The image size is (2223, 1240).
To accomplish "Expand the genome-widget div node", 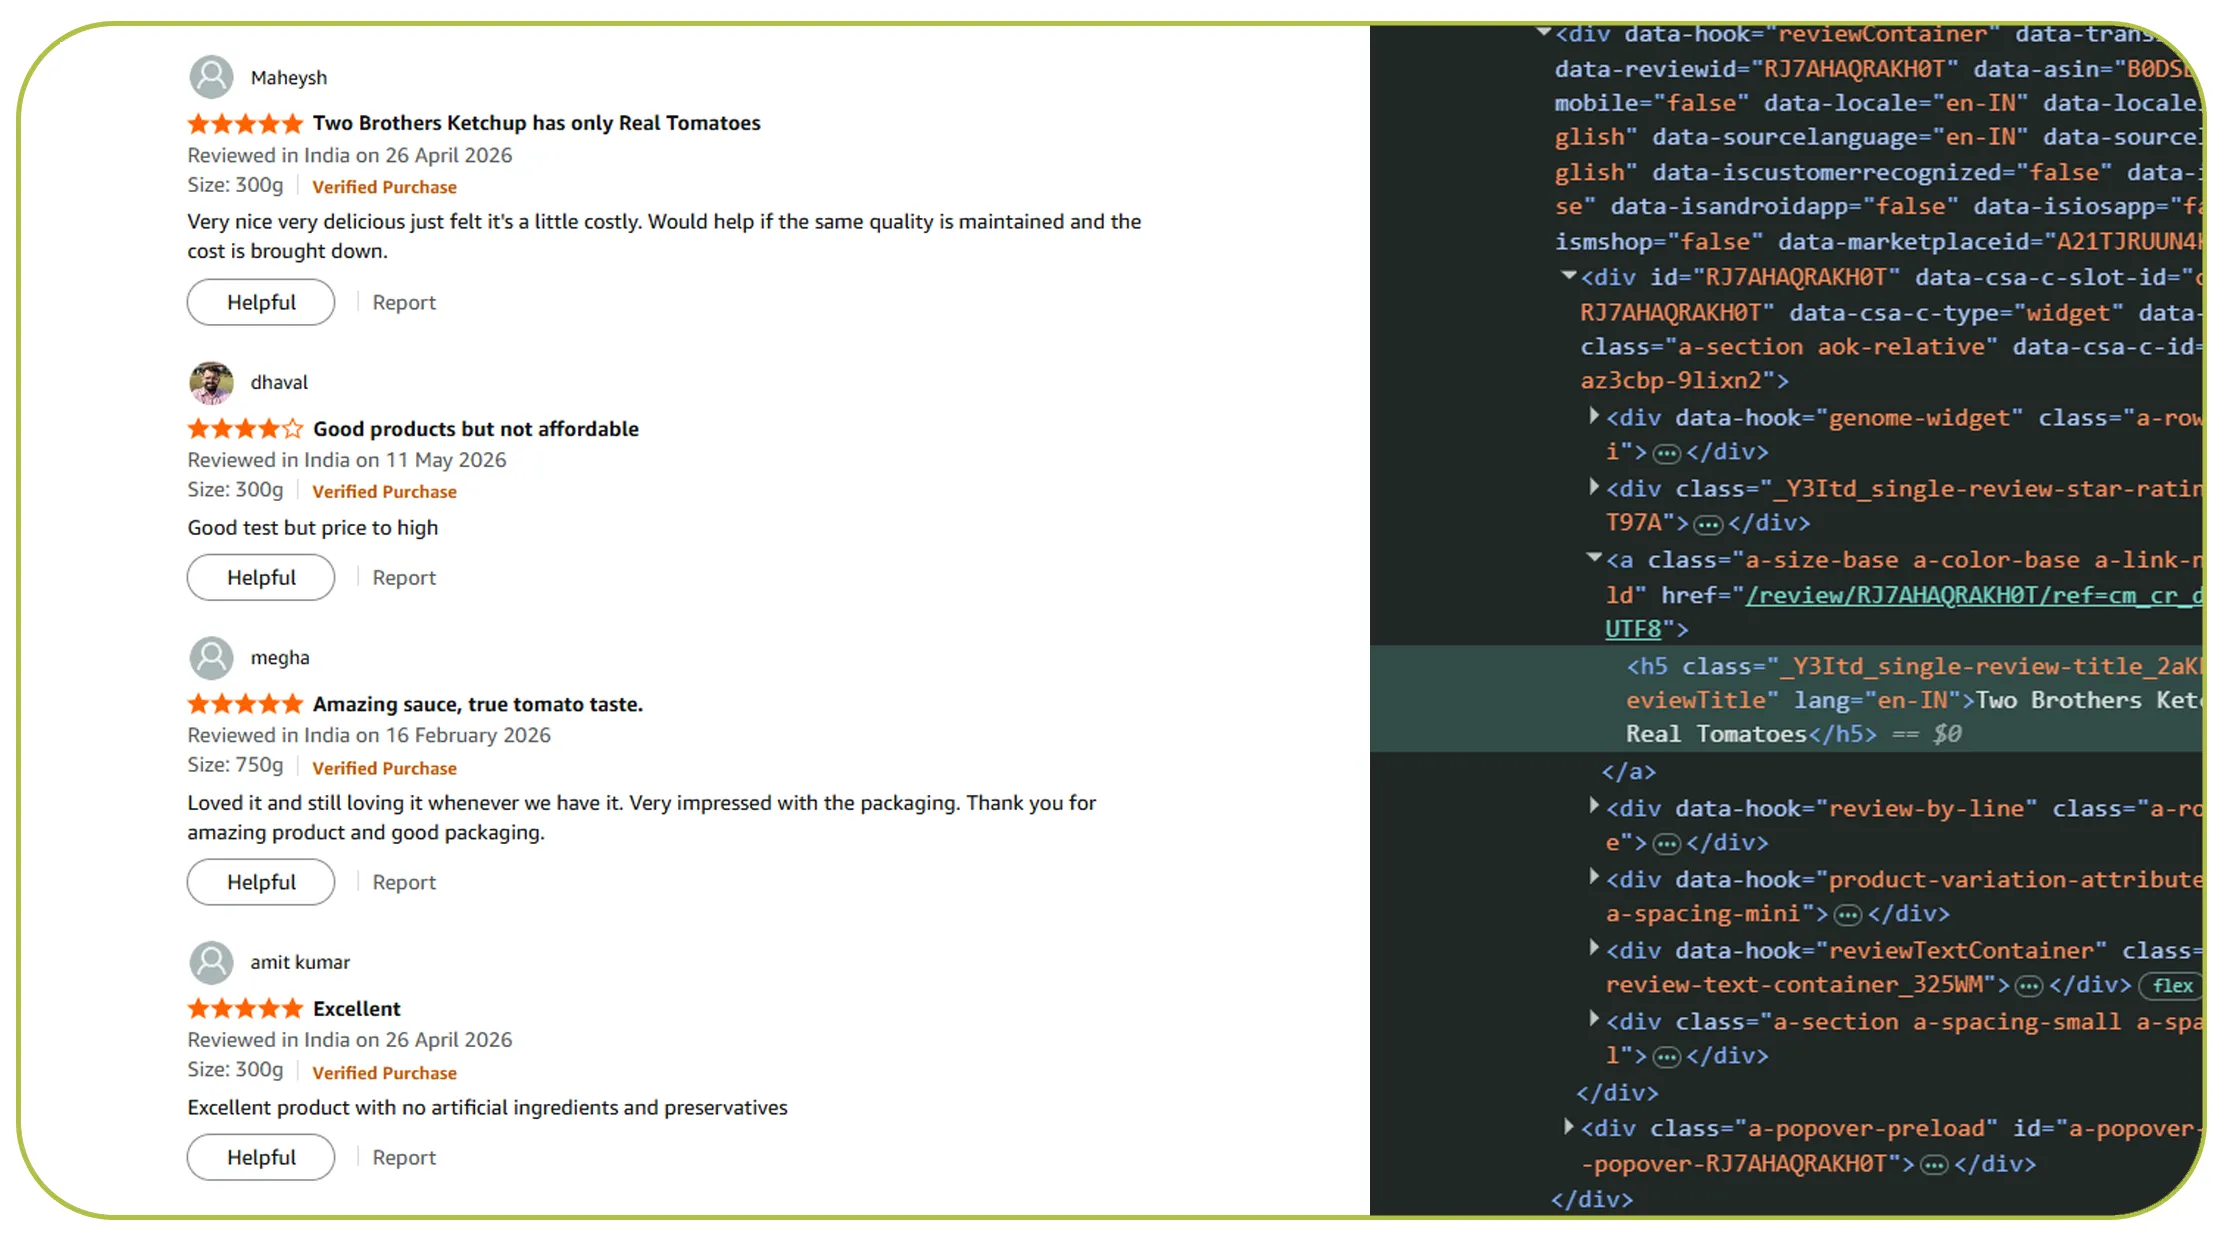I will [x=1594, y=416].
